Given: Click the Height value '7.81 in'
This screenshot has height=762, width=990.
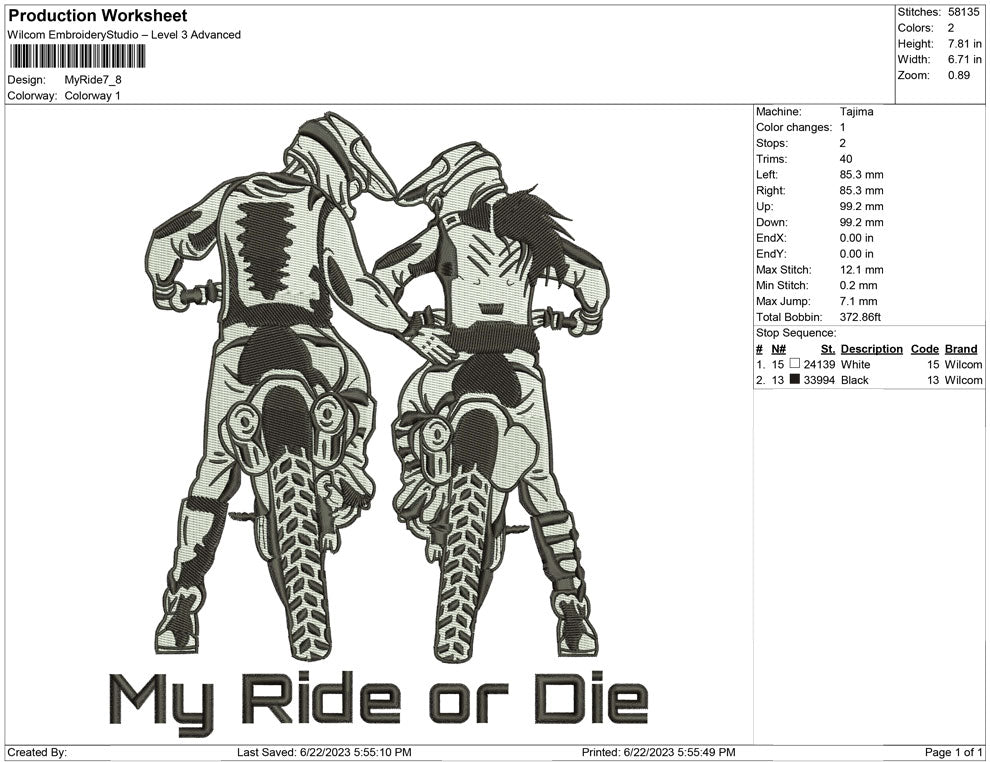Looking at the screenshot, I should 964,44.
